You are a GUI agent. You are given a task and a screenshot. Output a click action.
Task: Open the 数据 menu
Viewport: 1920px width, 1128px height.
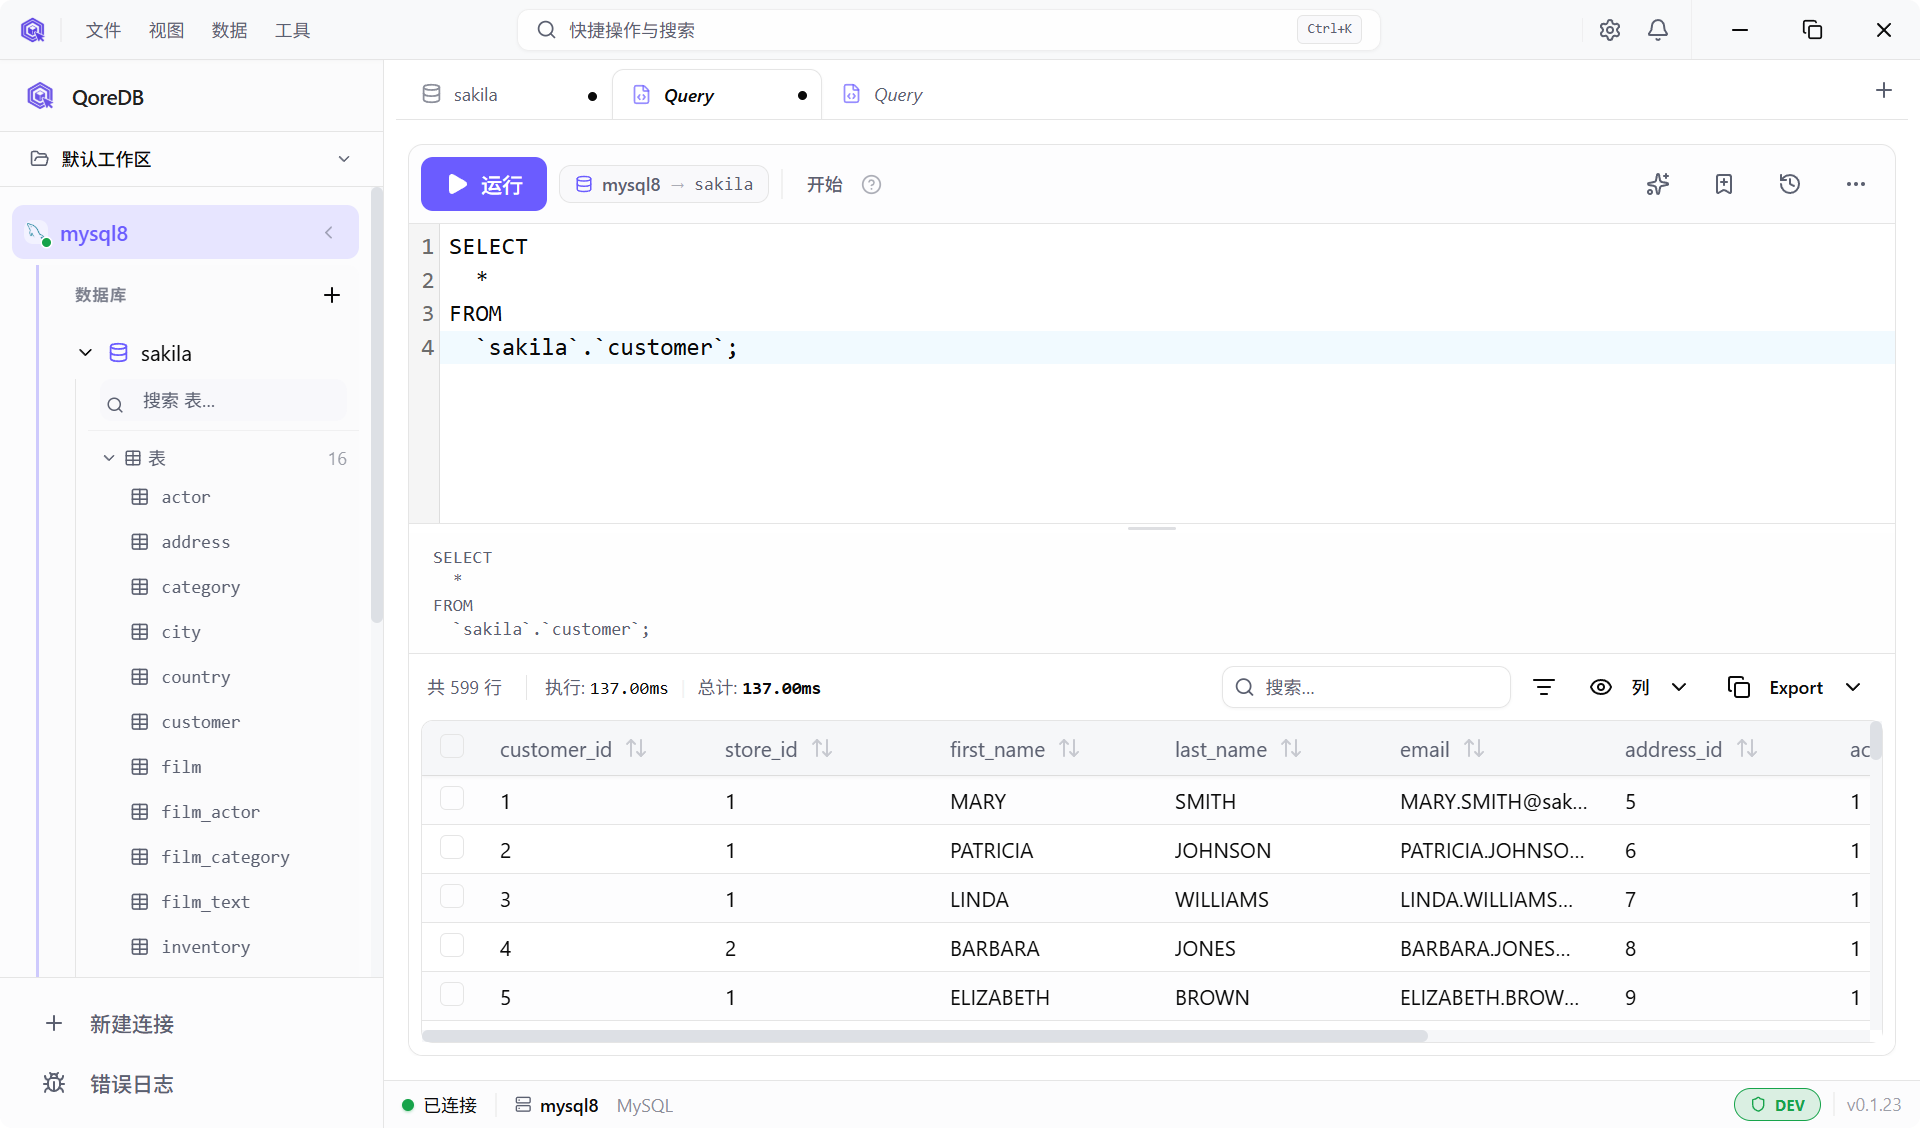(x=229, y=30)
